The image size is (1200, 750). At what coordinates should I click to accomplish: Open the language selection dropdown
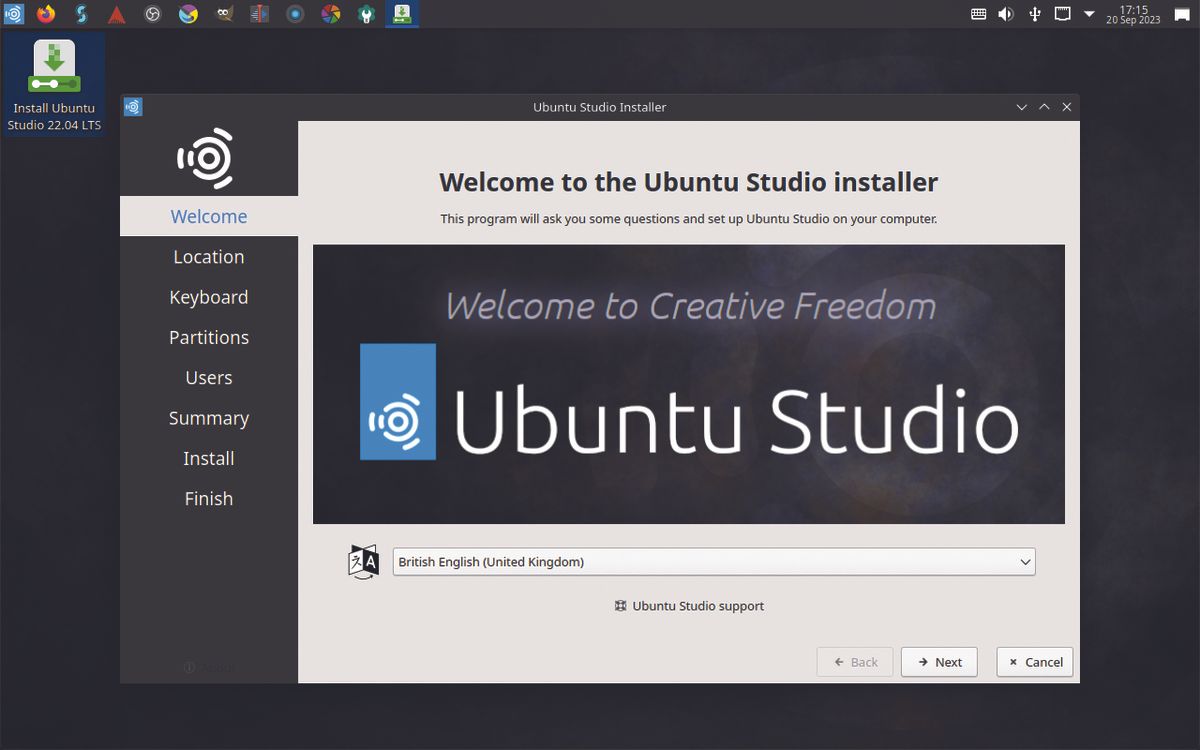pyautogui.click(x=713, y=561)
